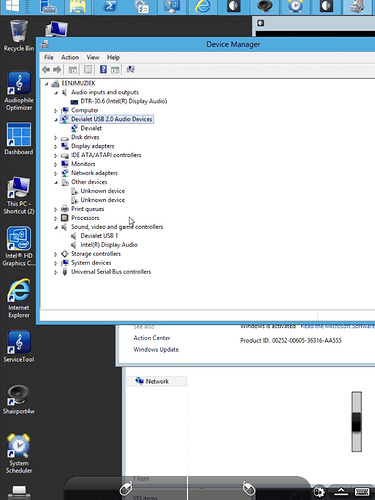The width and height of the screenshot is (375, 500).
Task: Expand Universal Serial Bus controllers arrow
Action: click(x=56, y=272)
